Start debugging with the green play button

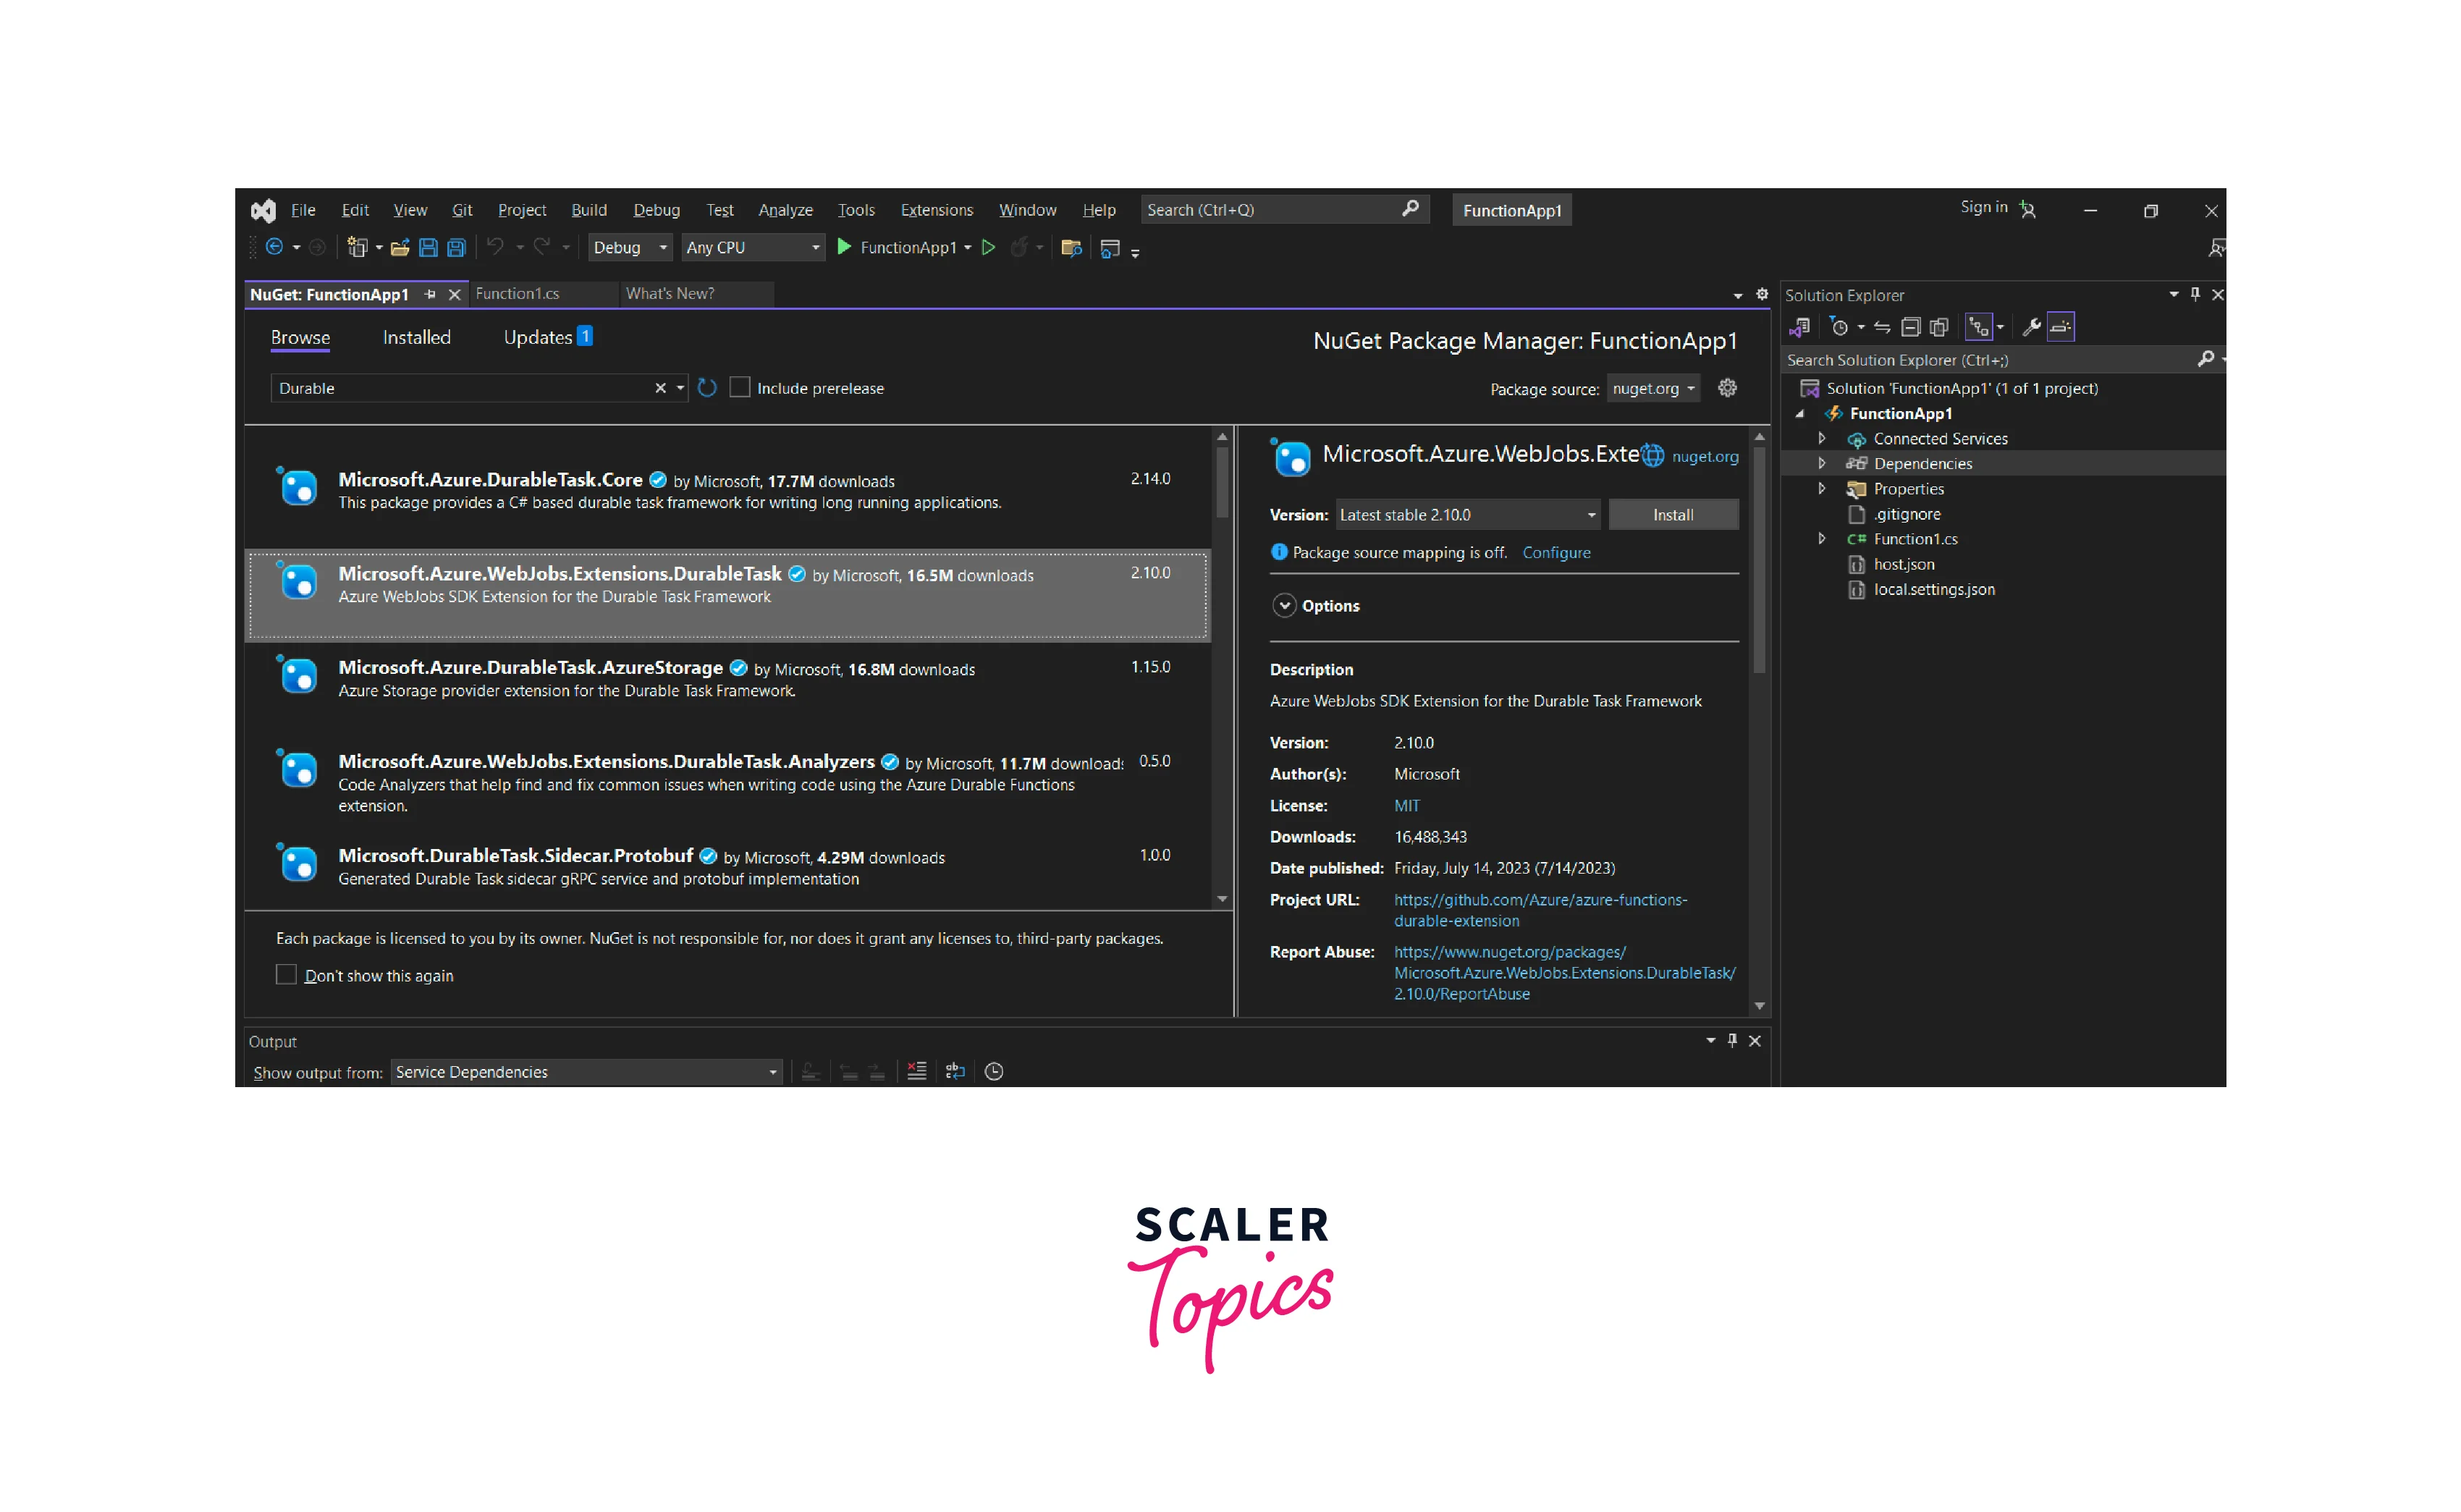point(844,247)
